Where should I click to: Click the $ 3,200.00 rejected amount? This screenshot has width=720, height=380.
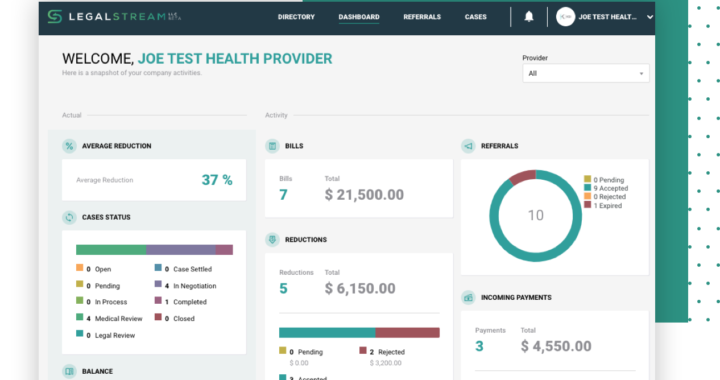click(x=386, y=363)
